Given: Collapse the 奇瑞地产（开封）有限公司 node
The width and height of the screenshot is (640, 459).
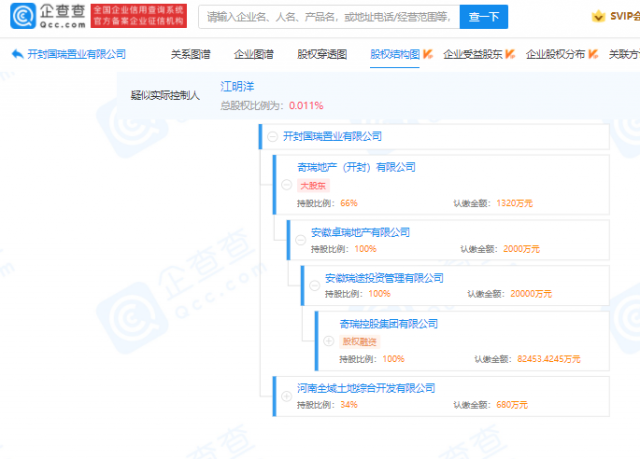Looking at the screenshot, I should click(287, 185).
